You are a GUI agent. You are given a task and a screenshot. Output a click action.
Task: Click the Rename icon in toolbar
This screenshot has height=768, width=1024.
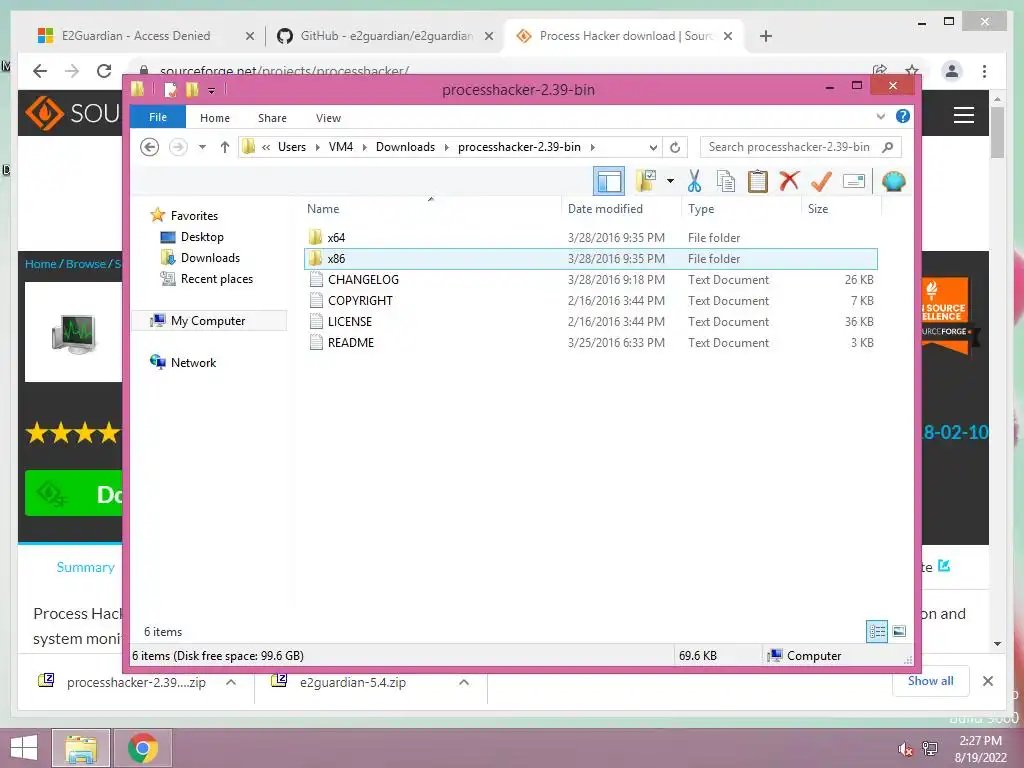point(854,181)
